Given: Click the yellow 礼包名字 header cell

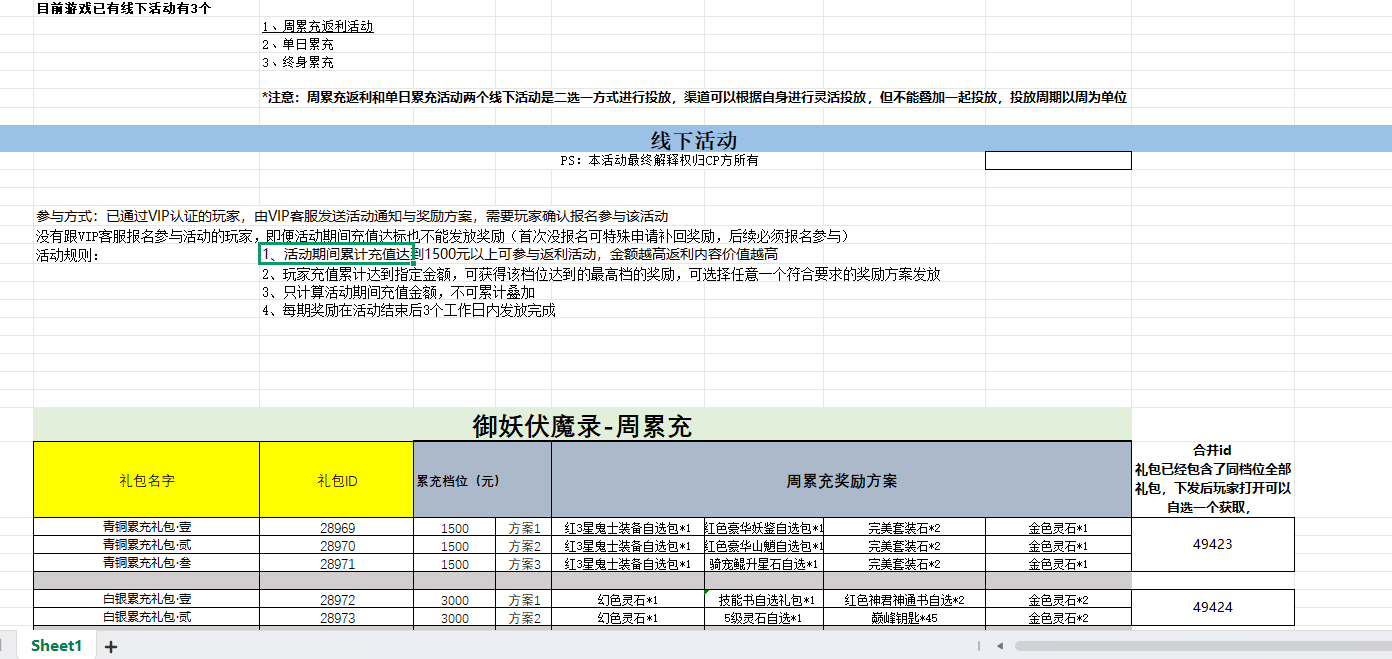Looking at the screenshot, I should 146,480.
